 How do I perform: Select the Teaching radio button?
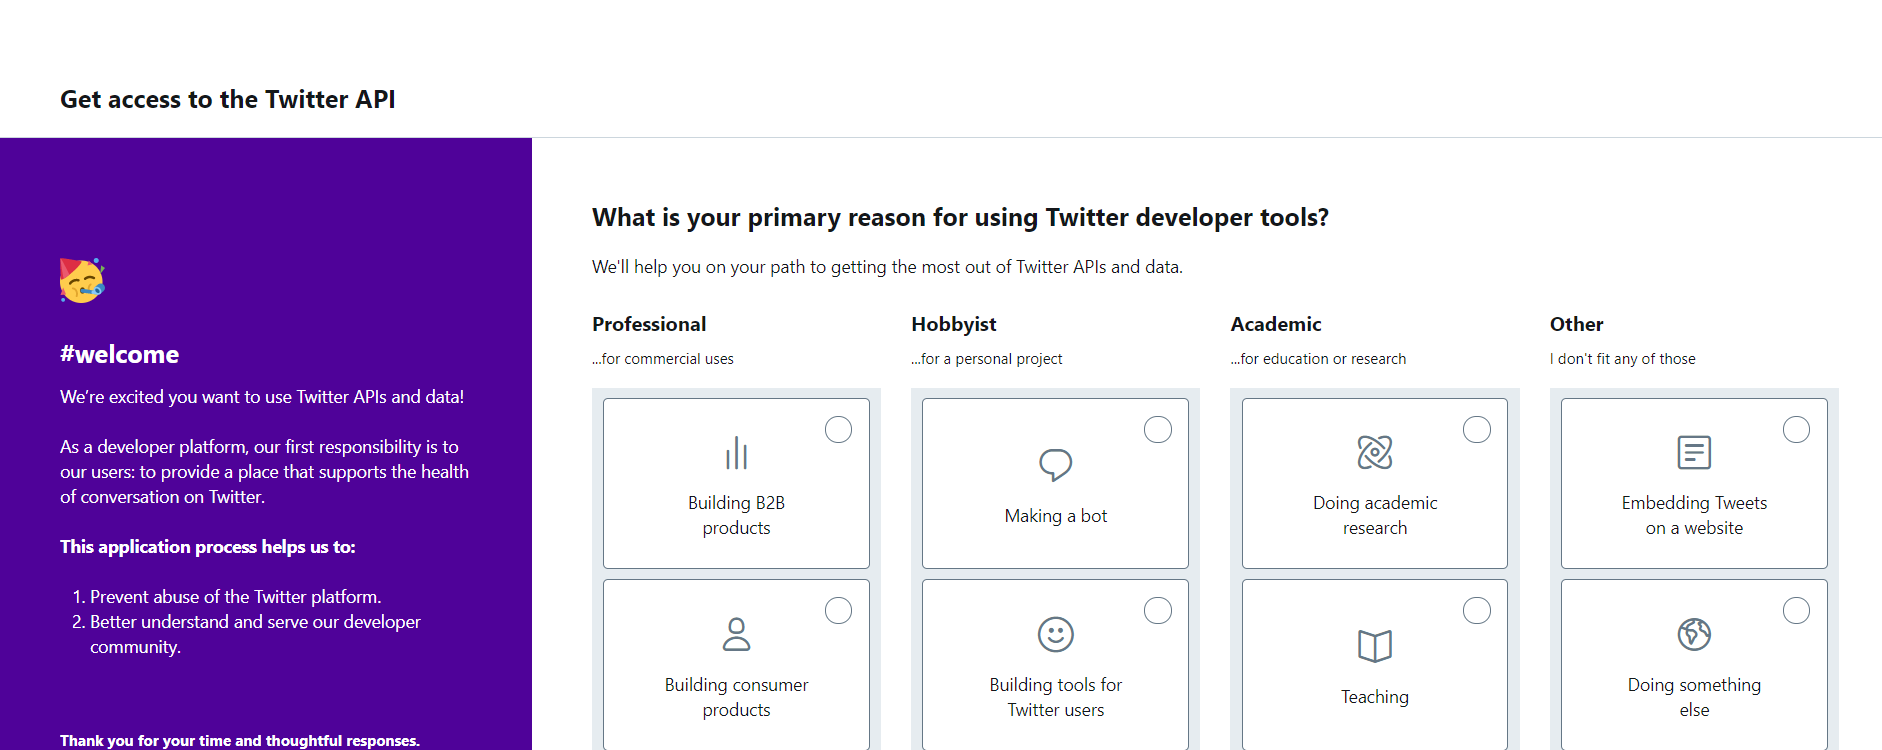pyautogui.click(x=1477, y=611)
